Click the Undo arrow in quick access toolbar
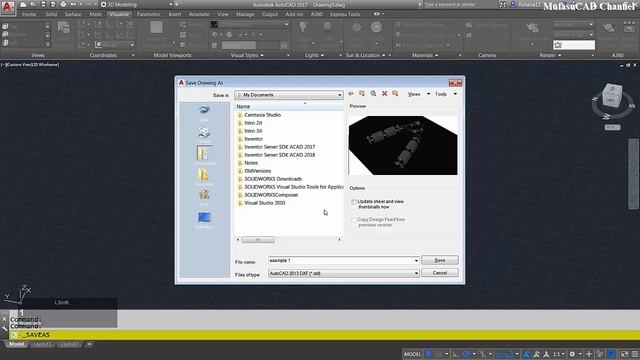Screen dimensions: 640x360 click(73, 4)
